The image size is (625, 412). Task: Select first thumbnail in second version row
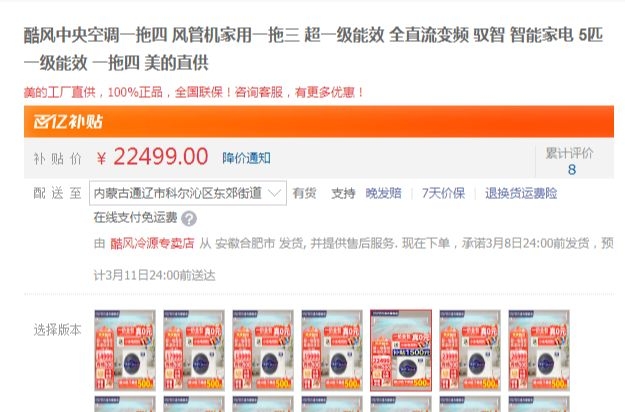click(x=125, y=404)
